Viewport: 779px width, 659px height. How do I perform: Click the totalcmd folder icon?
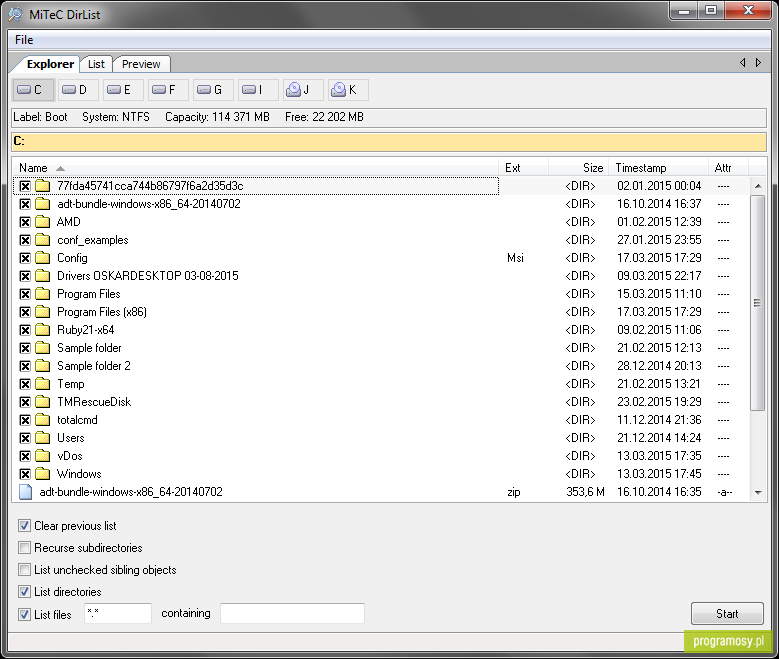coord(43,420)
